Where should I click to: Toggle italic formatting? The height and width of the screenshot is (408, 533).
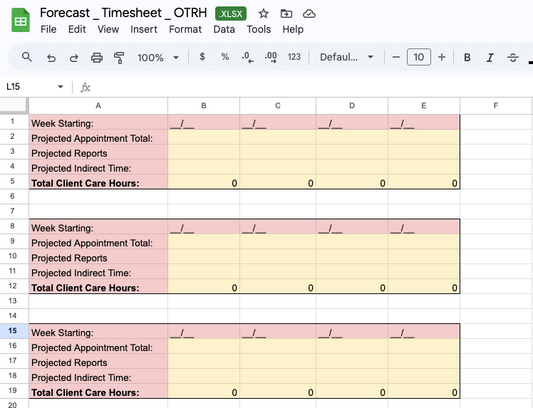pyautogui.click(x=490, y=57)
